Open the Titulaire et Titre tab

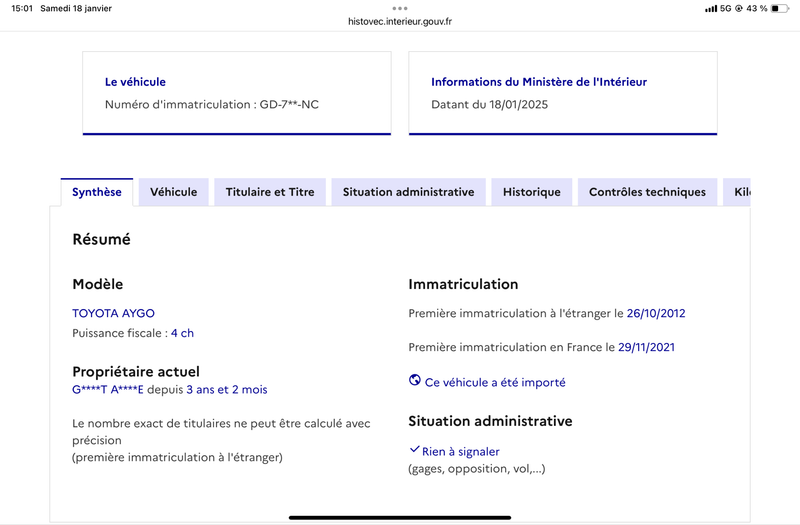click(x=270, y=192)
